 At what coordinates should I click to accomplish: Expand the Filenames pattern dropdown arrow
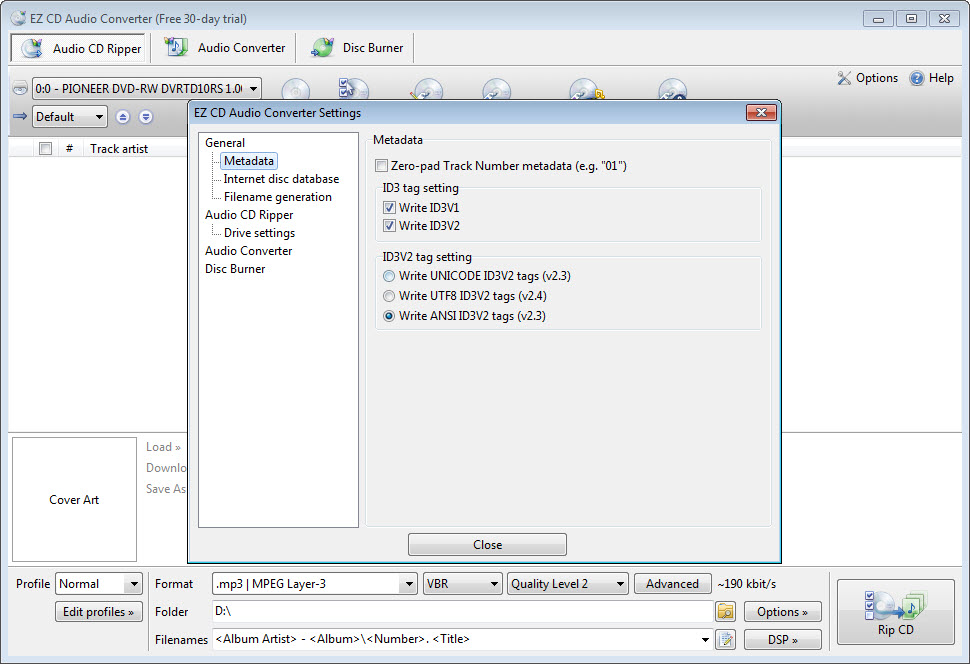705,639
